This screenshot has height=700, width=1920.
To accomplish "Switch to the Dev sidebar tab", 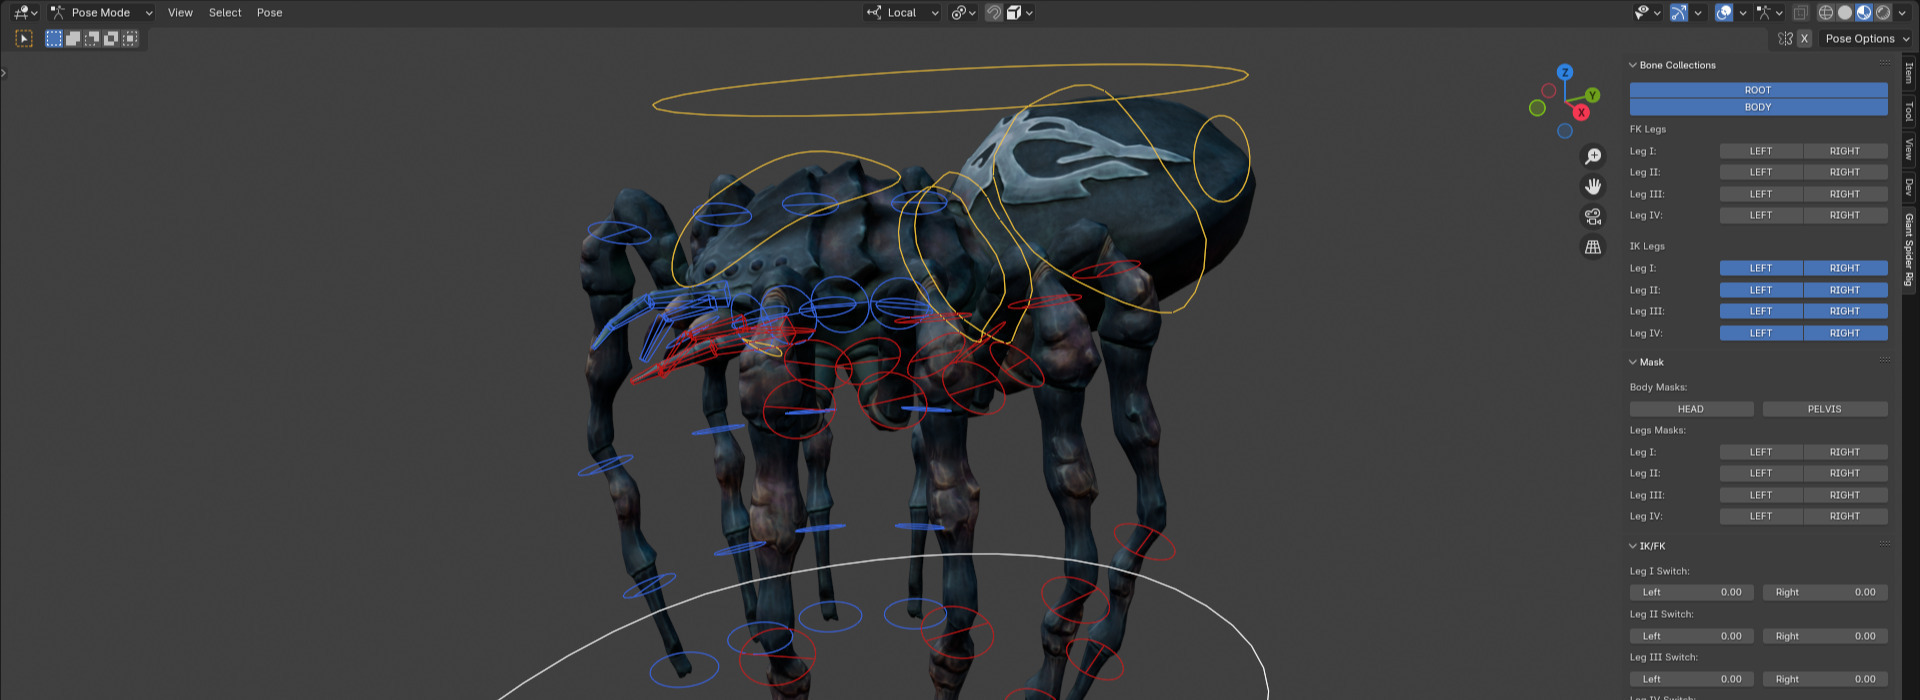I will tap(1909, 187).
